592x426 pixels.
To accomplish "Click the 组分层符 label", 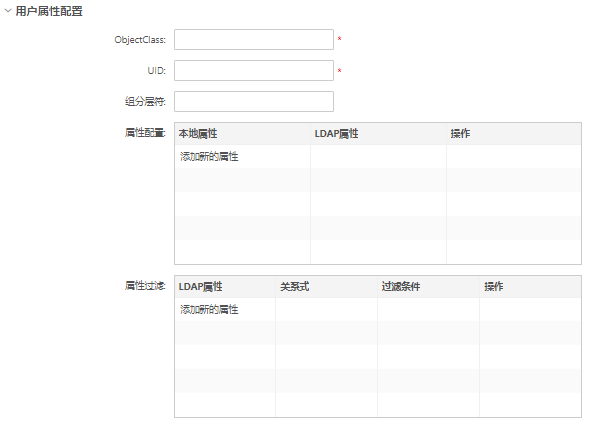I will [x=145, y=101].
